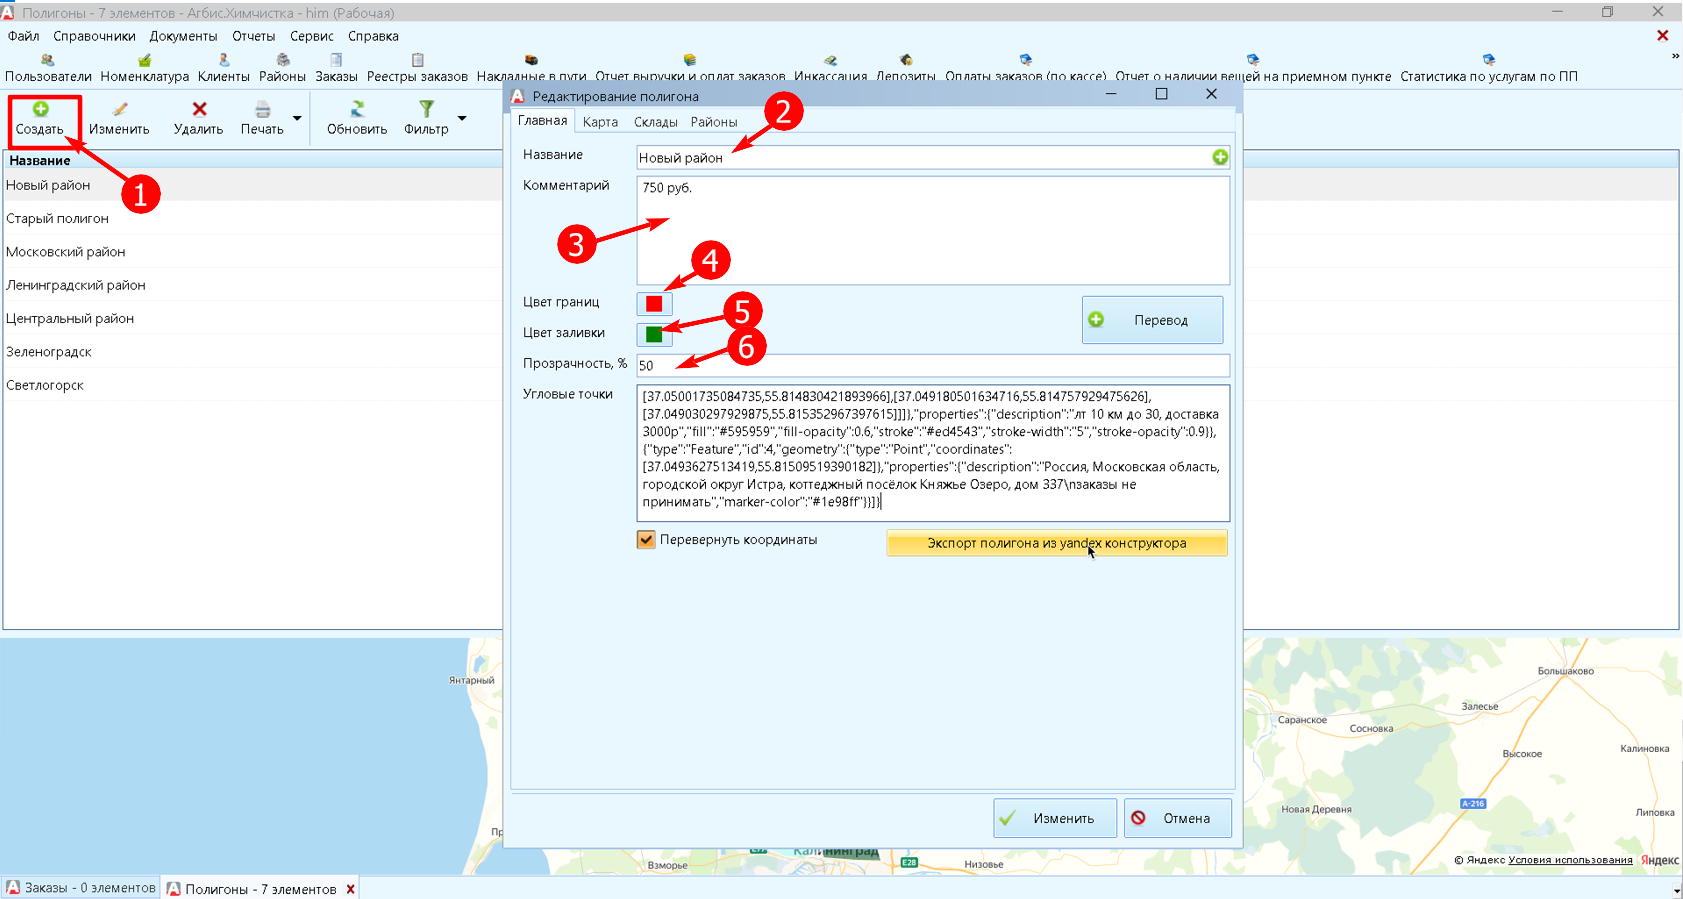Screen dimensions: 1683x899
Task: Select Новый район row in list
Action: (x=252, y=185)
